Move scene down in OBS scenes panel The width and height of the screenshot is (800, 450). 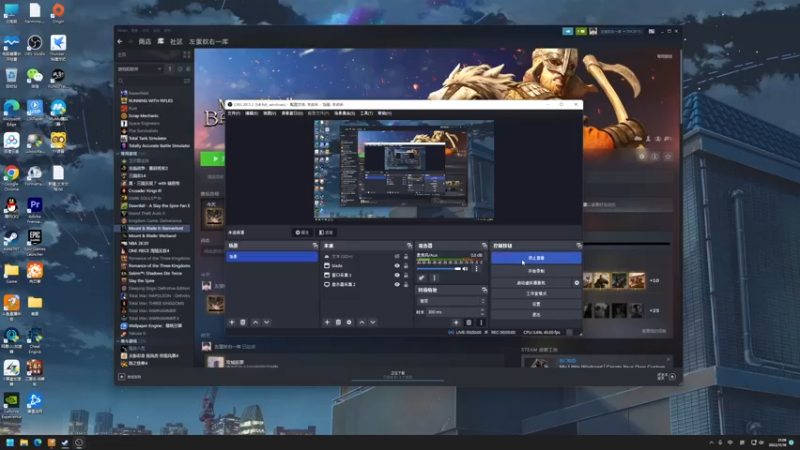pos(266,322)
